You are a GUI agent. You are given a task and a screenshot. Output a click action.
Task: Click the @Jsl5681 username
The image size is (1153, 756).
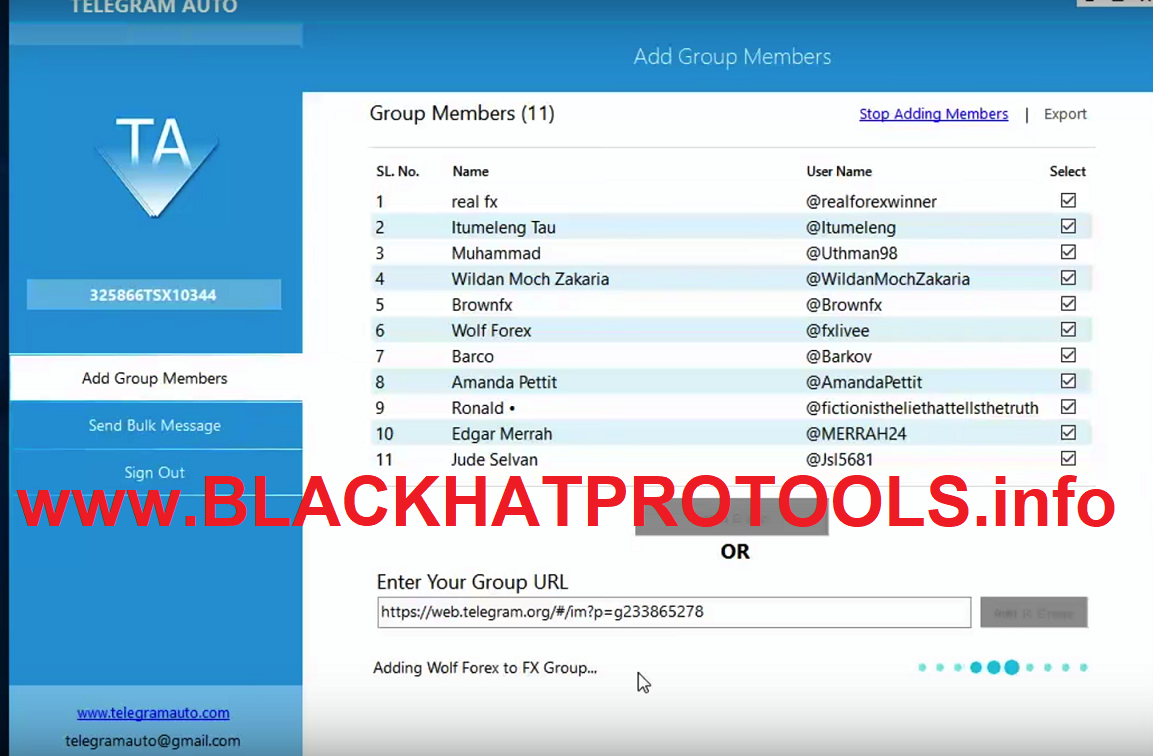(840, 460)
